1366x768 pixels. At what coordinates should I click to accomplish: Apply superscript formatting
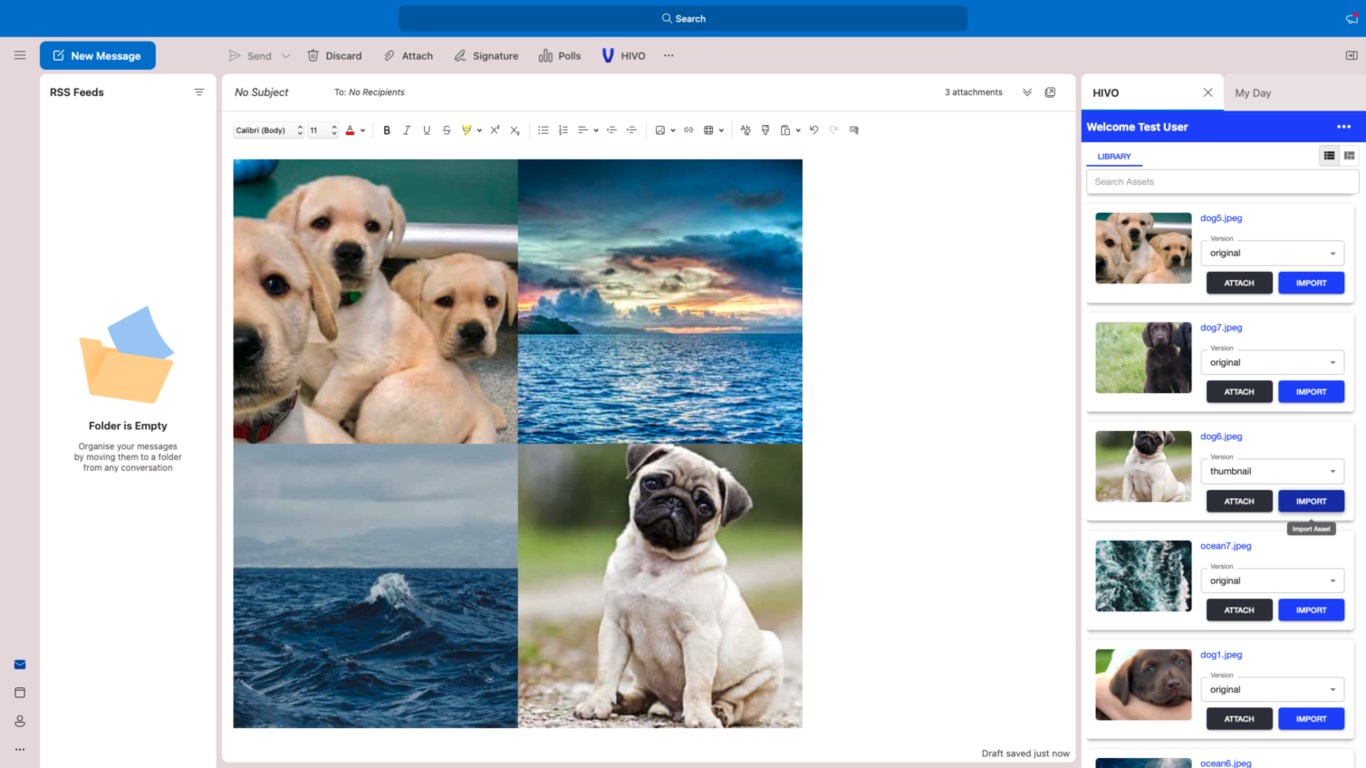point(495,130)
